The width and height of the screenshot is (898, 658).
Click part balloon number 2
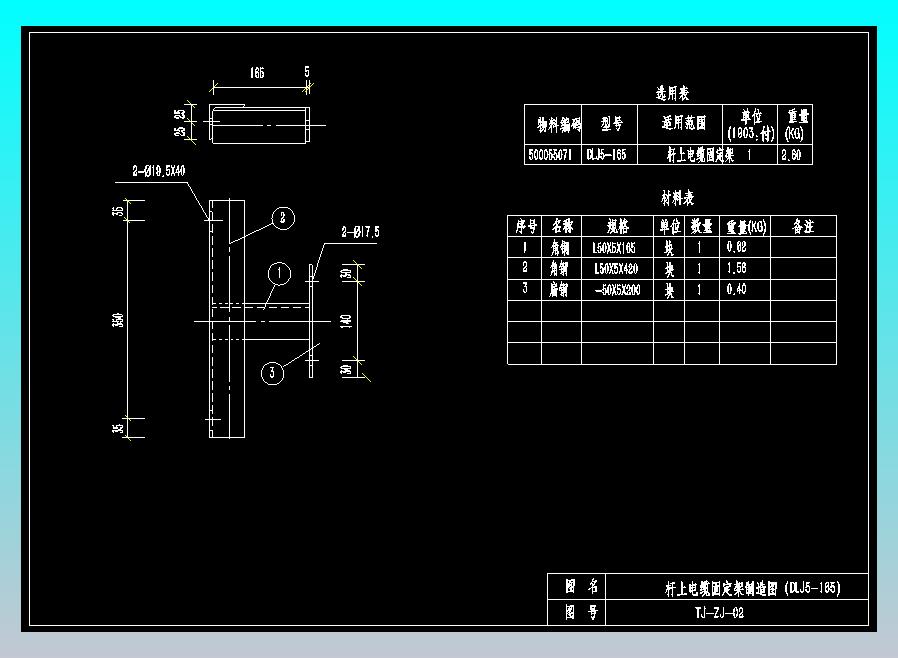click(x=282, y=218)
